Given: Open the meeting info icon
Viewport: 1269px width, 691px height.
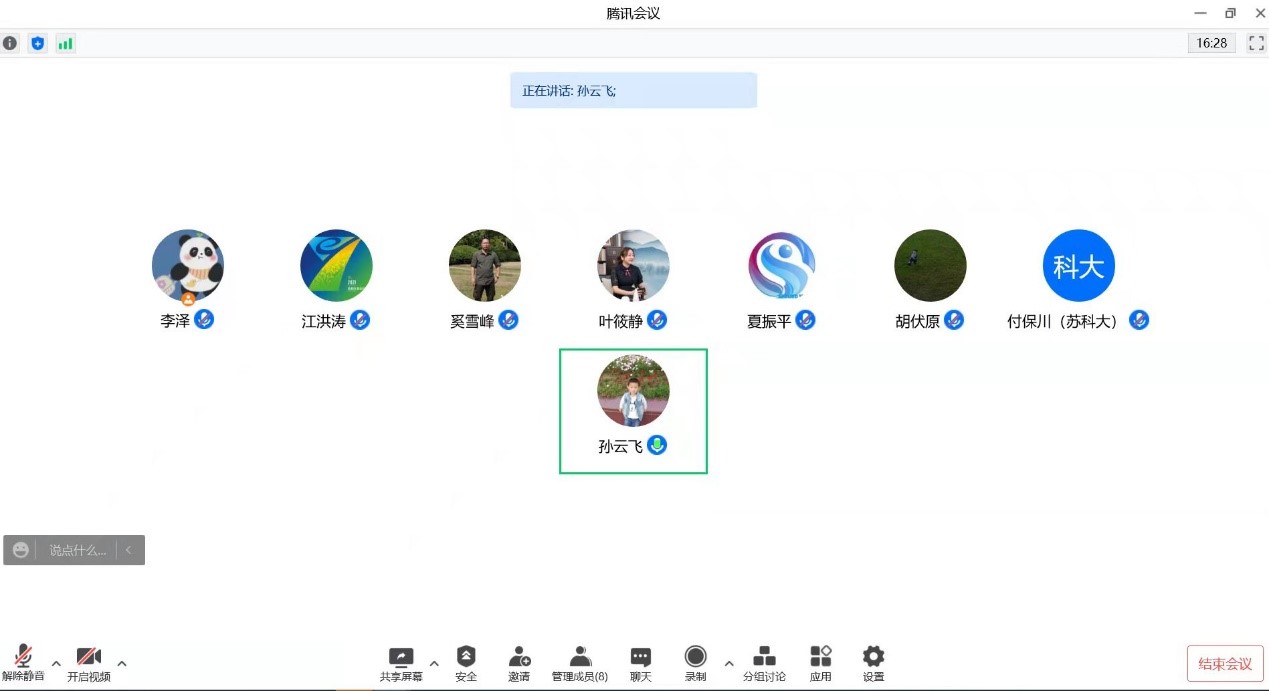Looking at the screenshot, I should click(10, 43).
